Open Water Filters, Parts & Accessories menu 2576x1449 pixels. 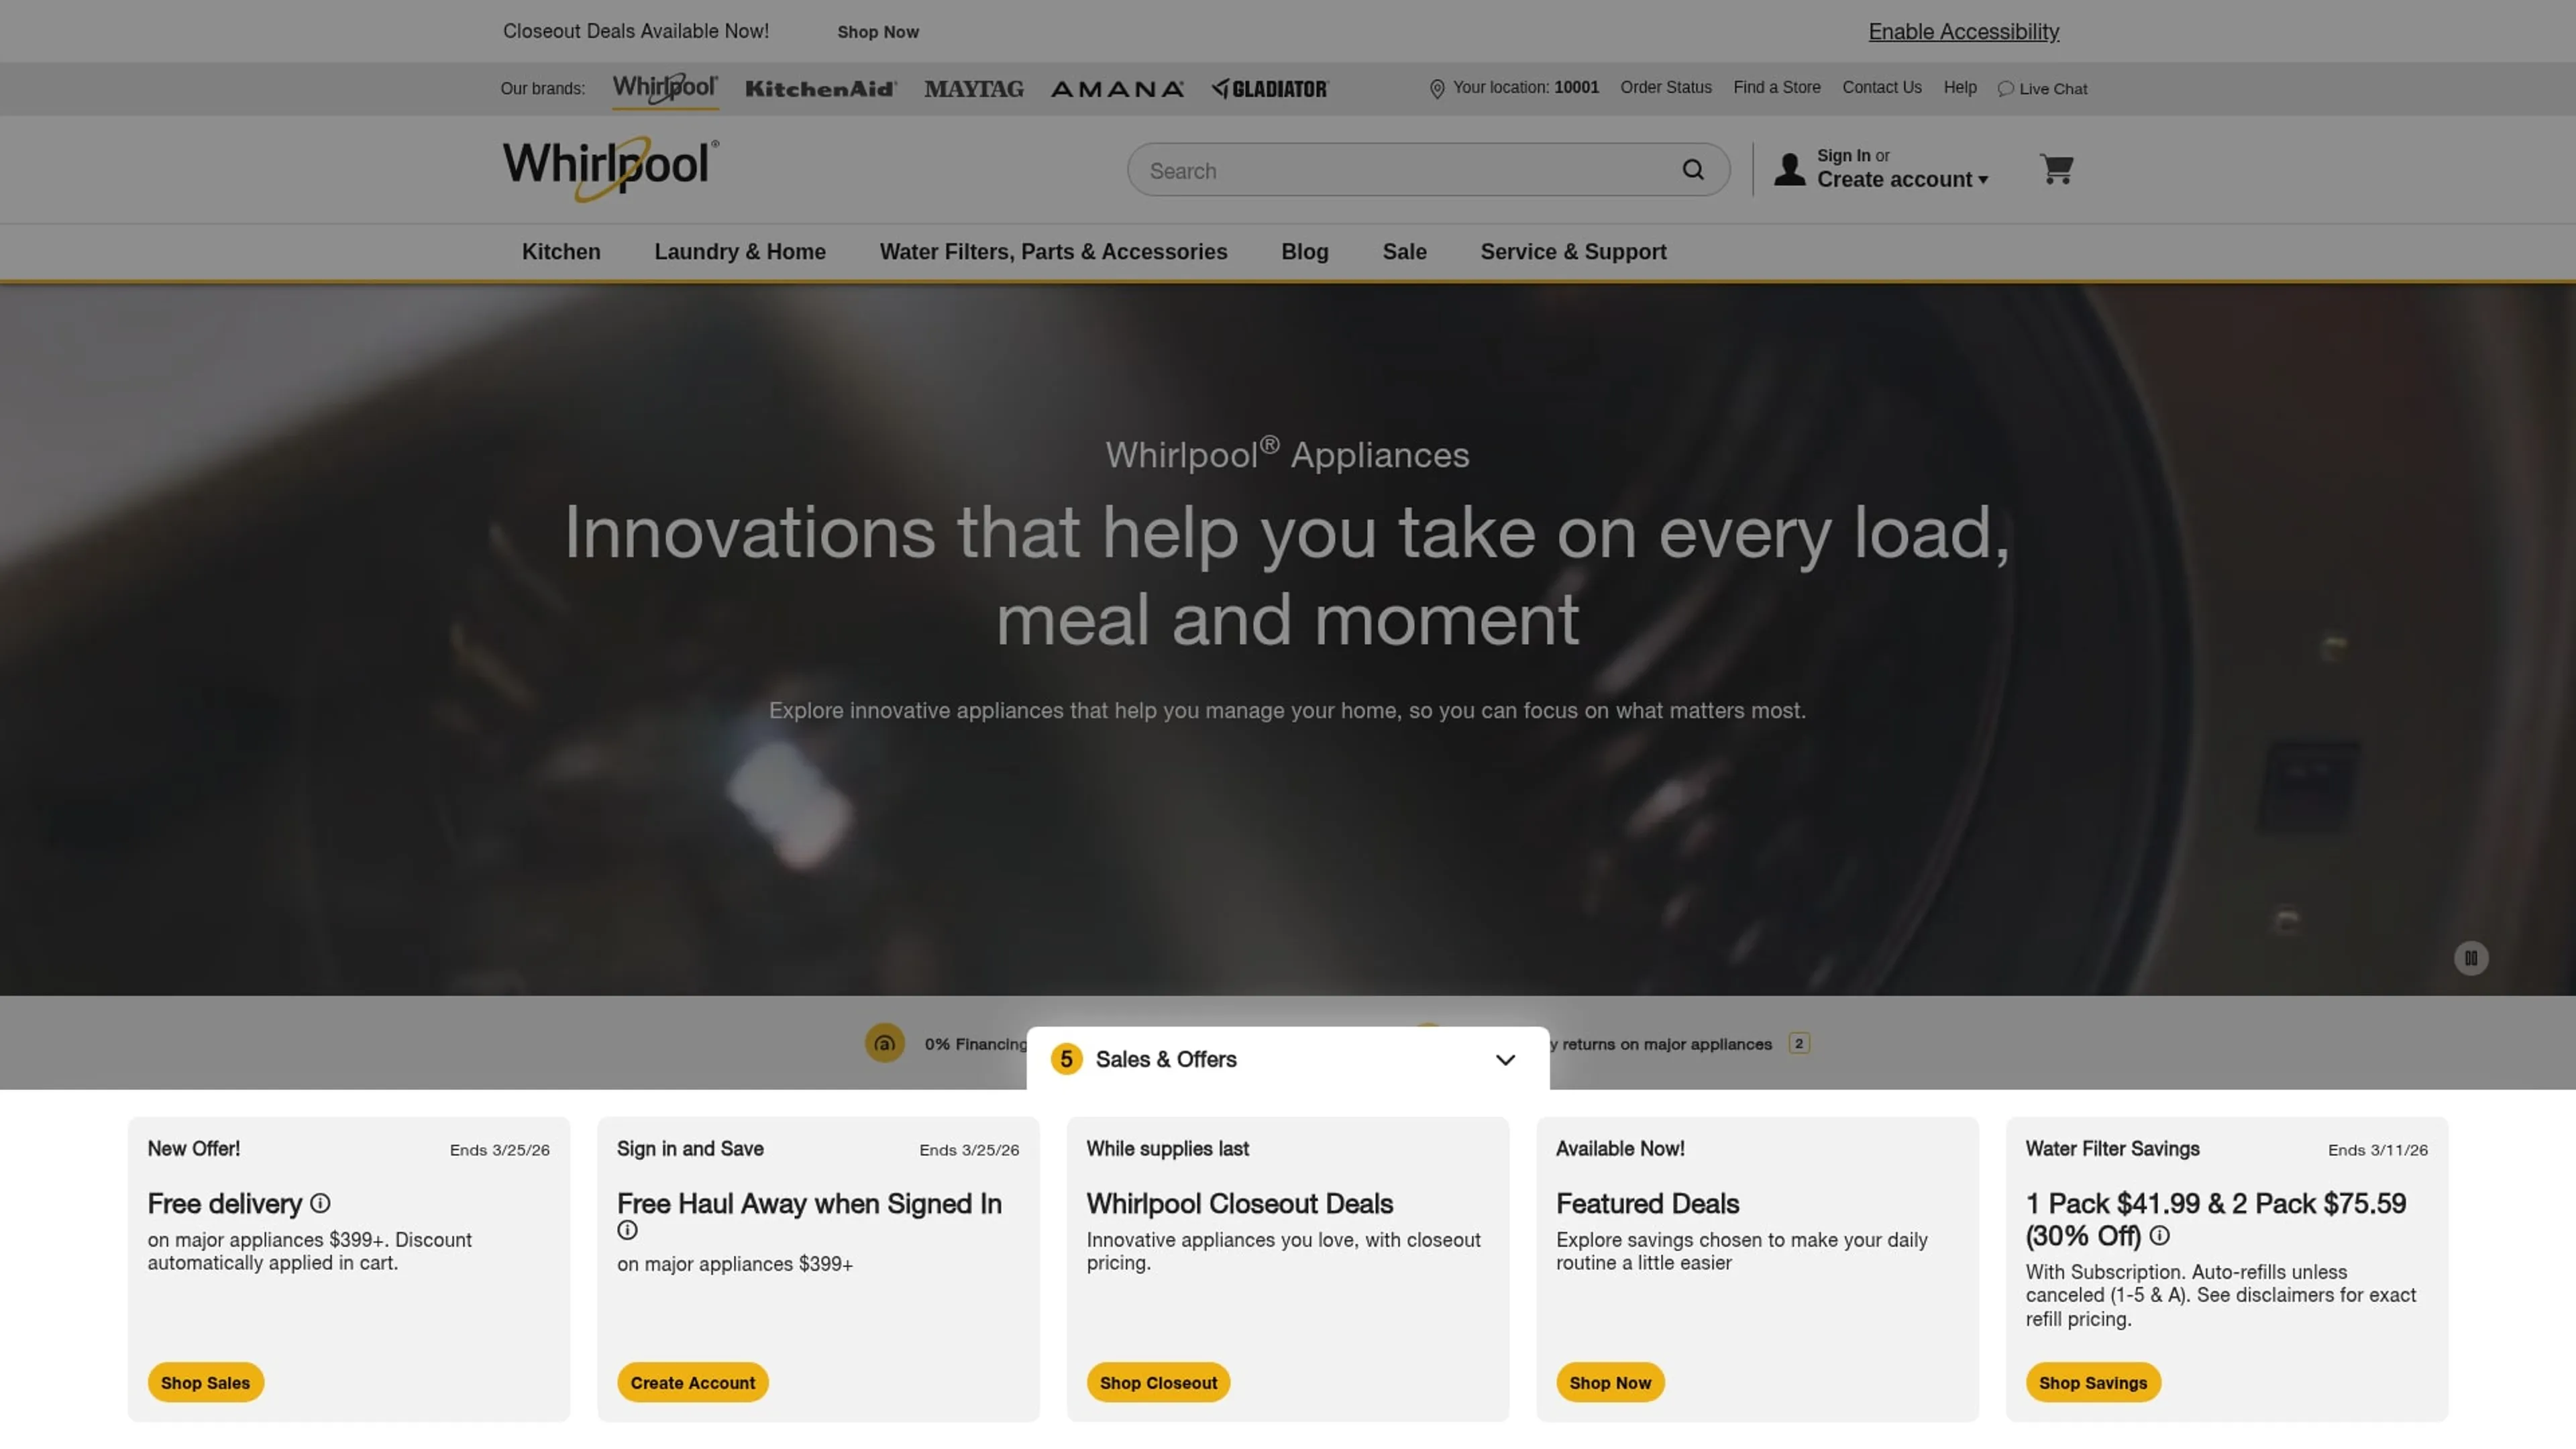[1053, 252]
